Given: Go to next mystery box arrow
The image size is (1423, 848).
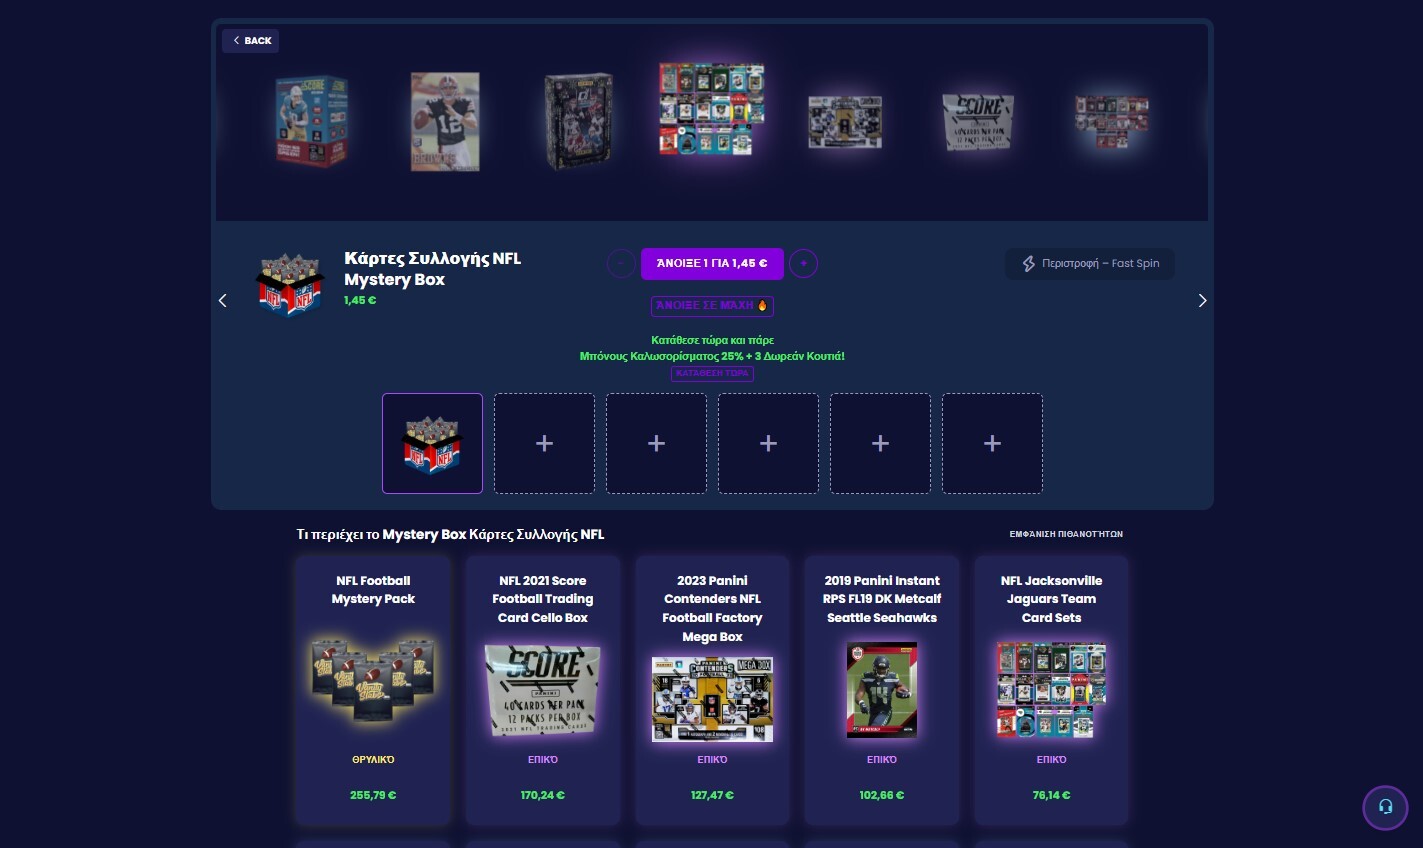Looking at the screenshot, I should click(1202, 300).
